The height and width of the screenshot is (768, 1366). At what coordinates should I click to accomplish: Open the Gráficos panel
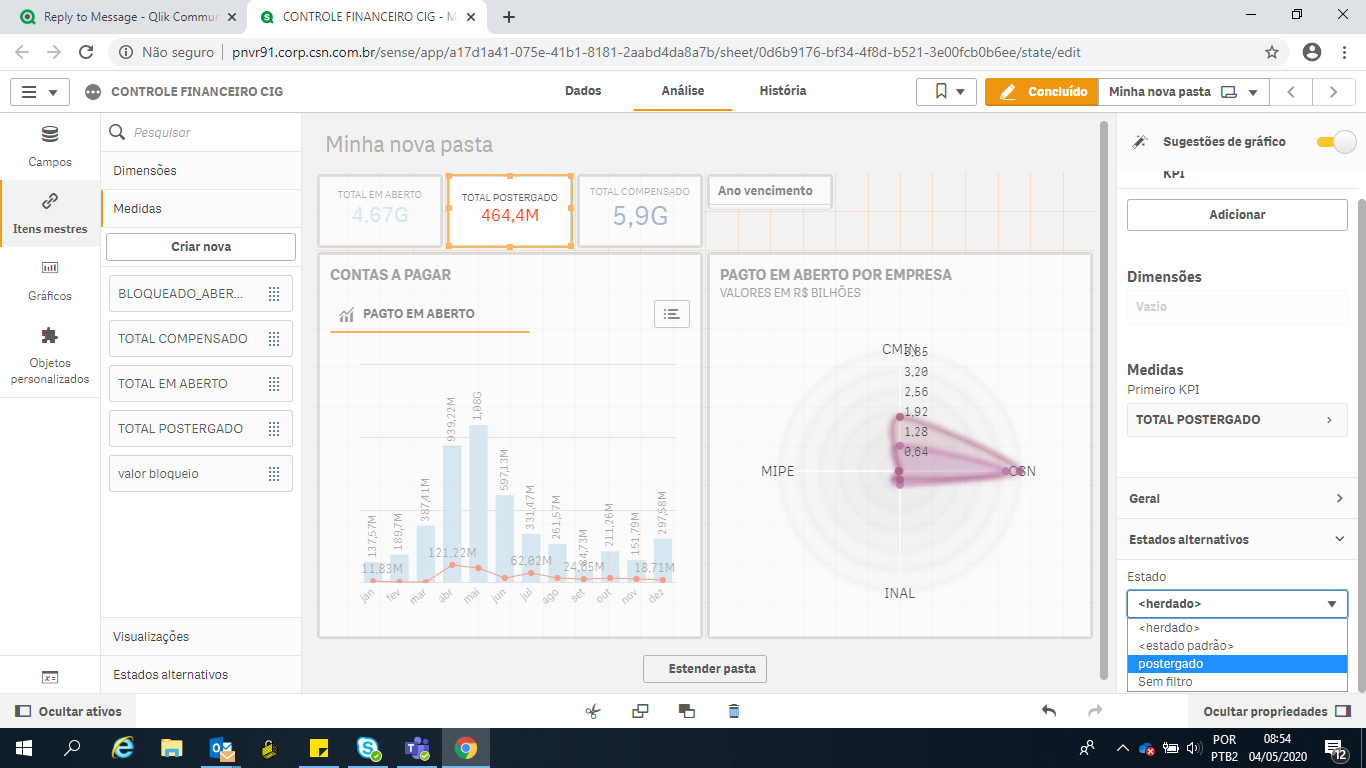point(49,280)
